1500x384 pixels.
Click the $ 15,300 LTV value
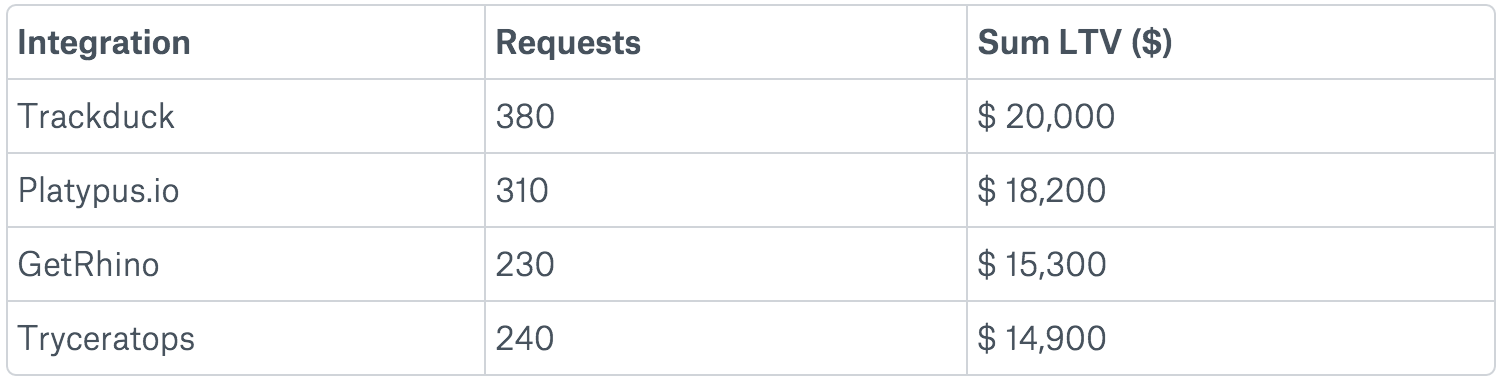(1041, 266)
